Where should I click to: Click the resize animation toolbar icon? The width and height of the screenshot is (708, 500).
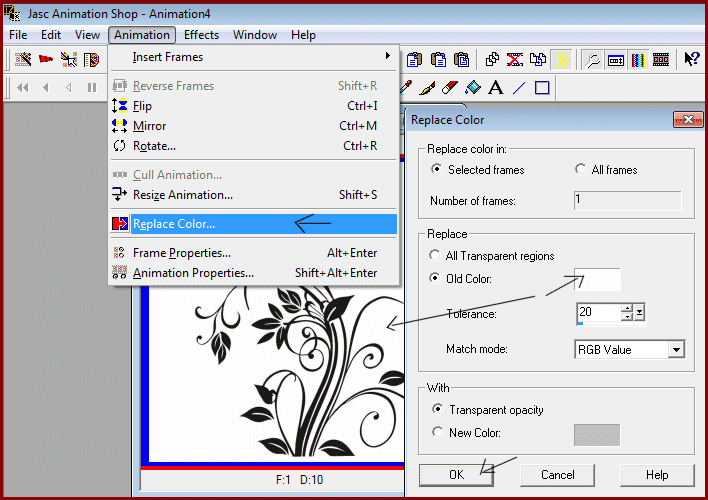(616, 59)
